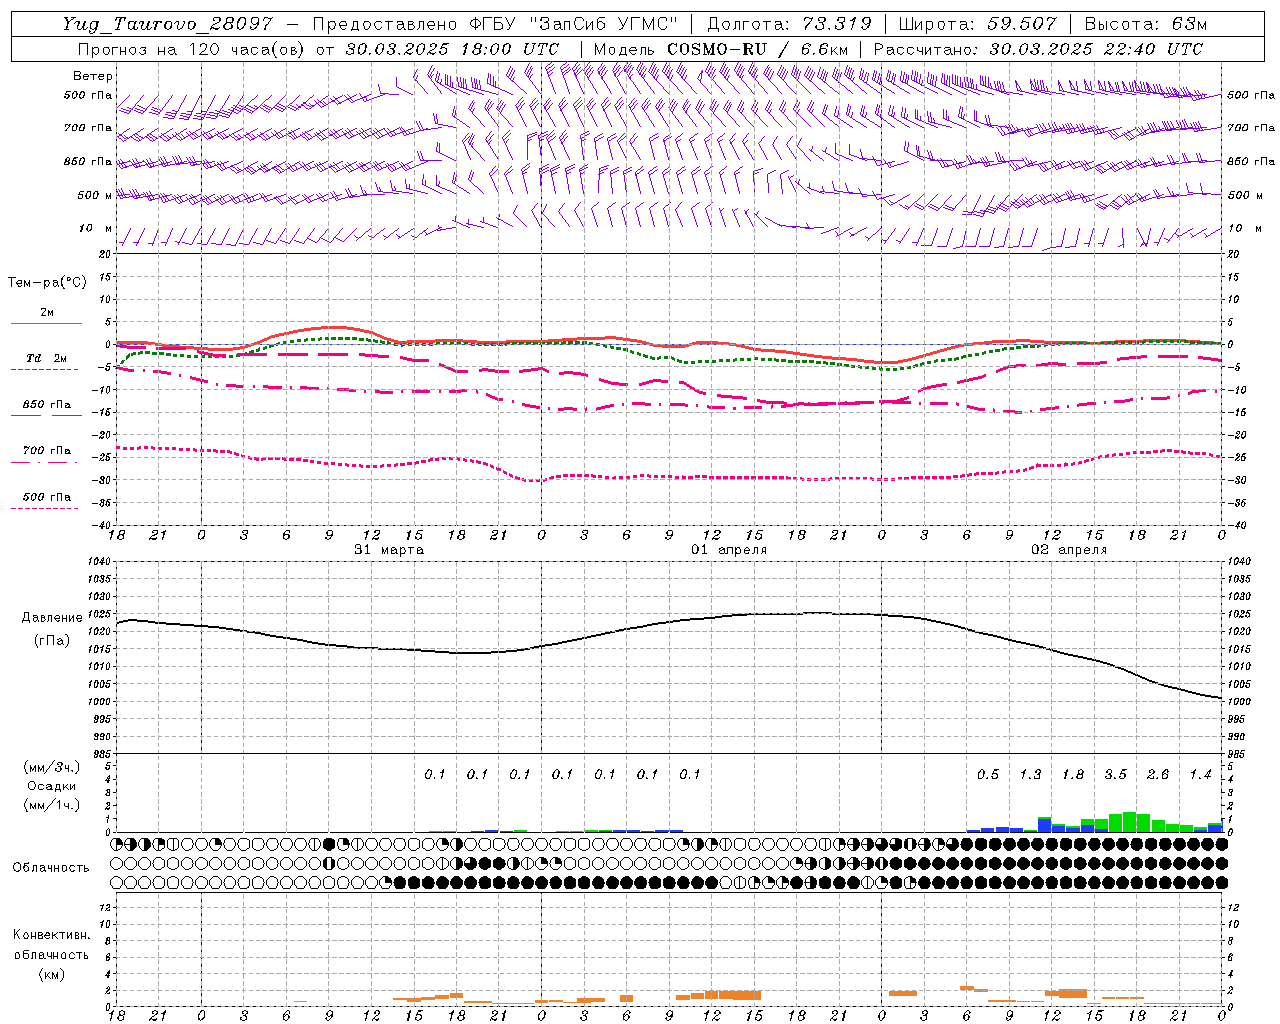This screenshot has height=1024, width=1280.
Task: Click the 1.3 precipitation total
Action: click(1030, 775)
